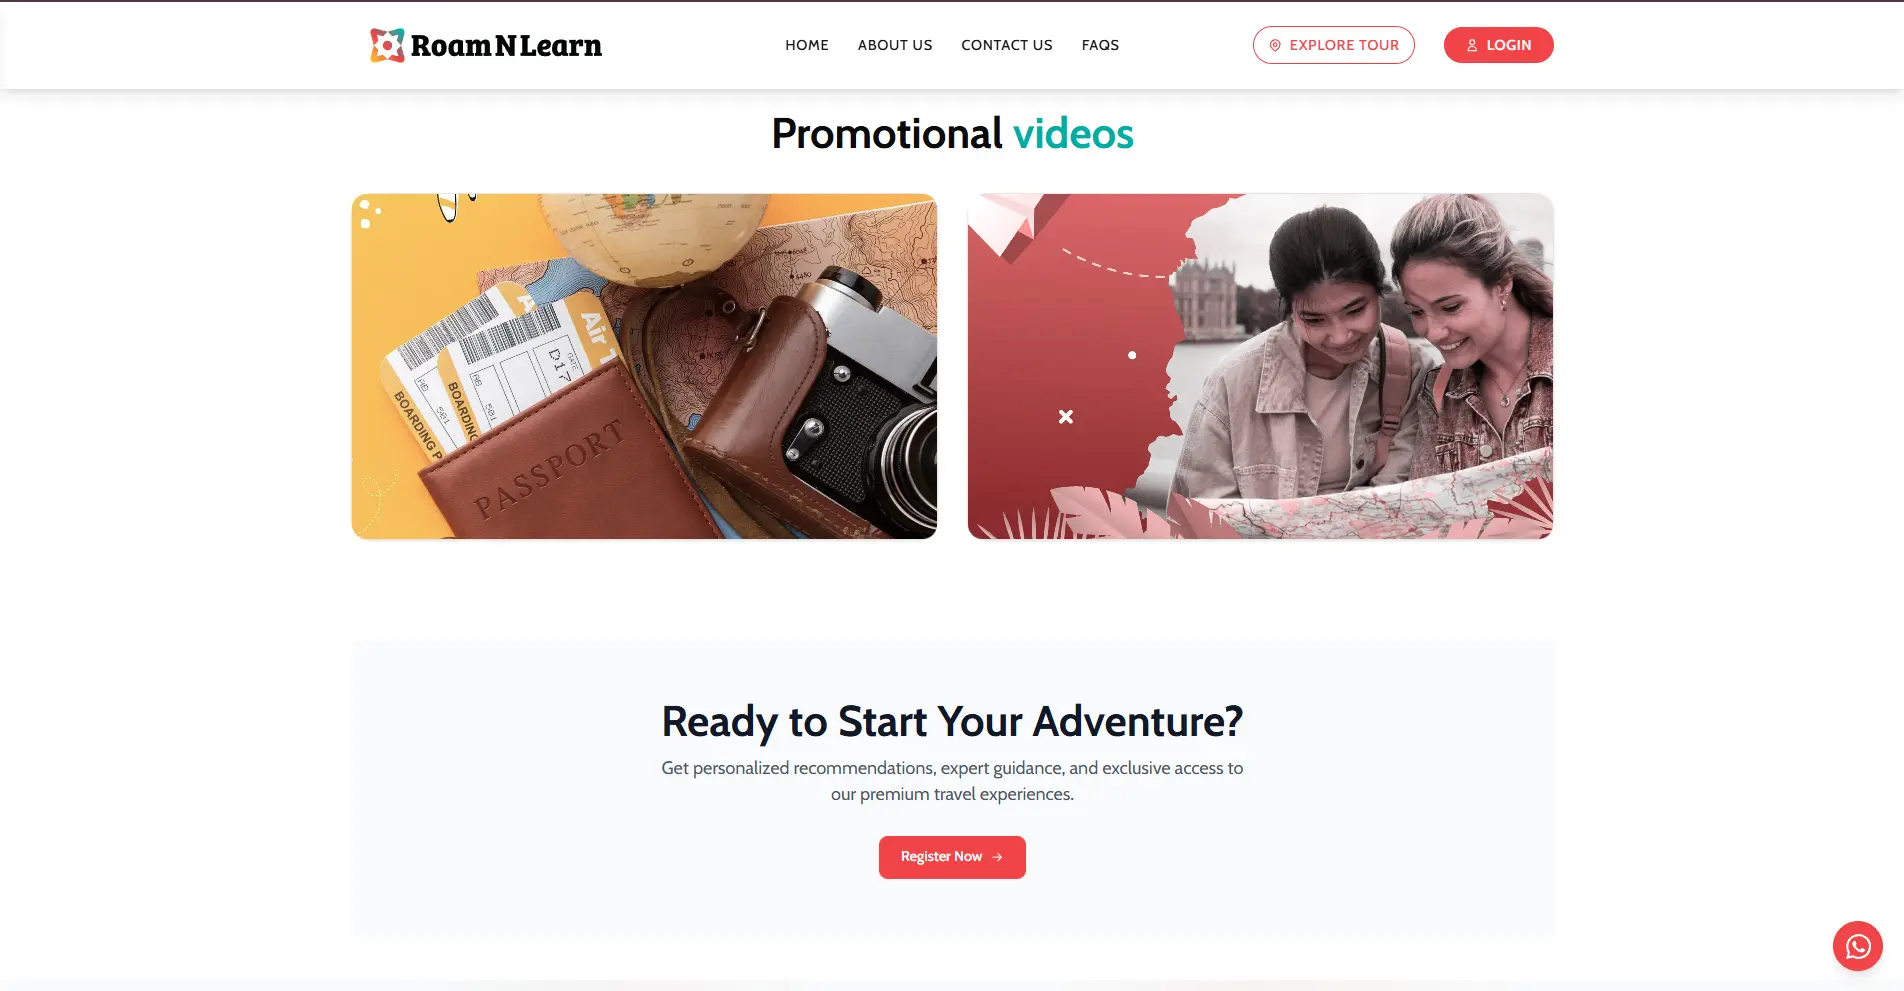Go to the Home page

807,45
